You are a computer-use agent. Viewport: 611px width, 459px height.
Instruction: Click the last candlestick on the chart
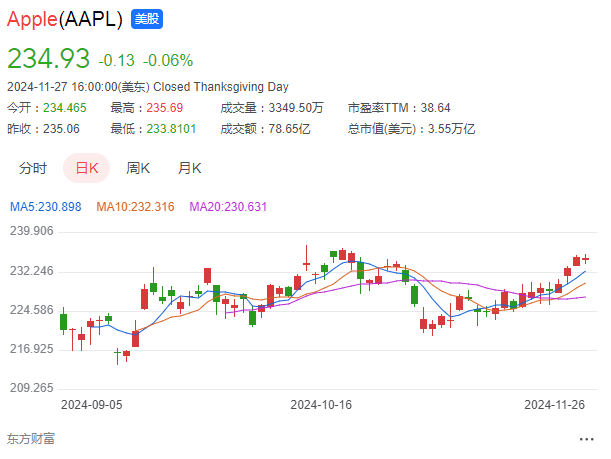click(585, 259)
